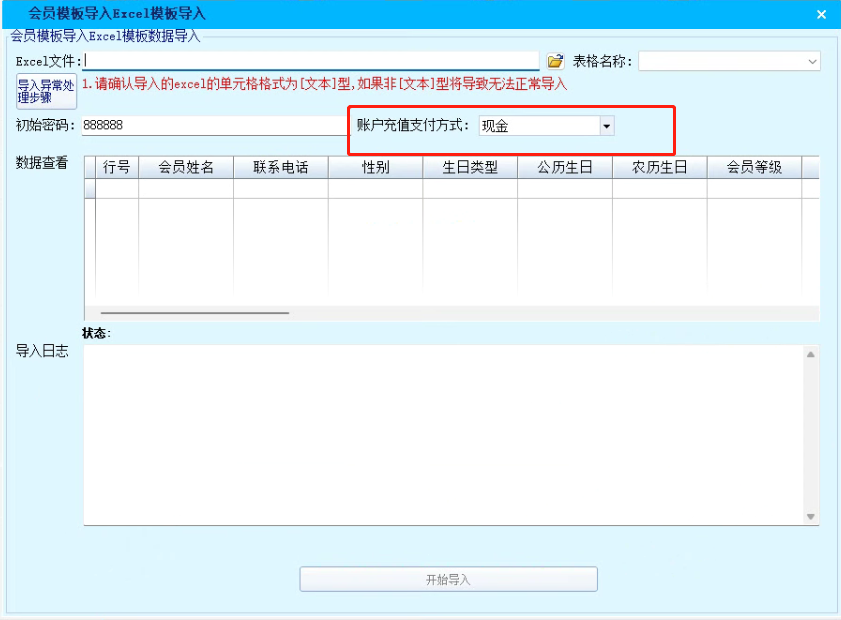Viewport: 841px width, 620px height.
Task: Click into the Excel文件 path field
Action: click(311, 61)
